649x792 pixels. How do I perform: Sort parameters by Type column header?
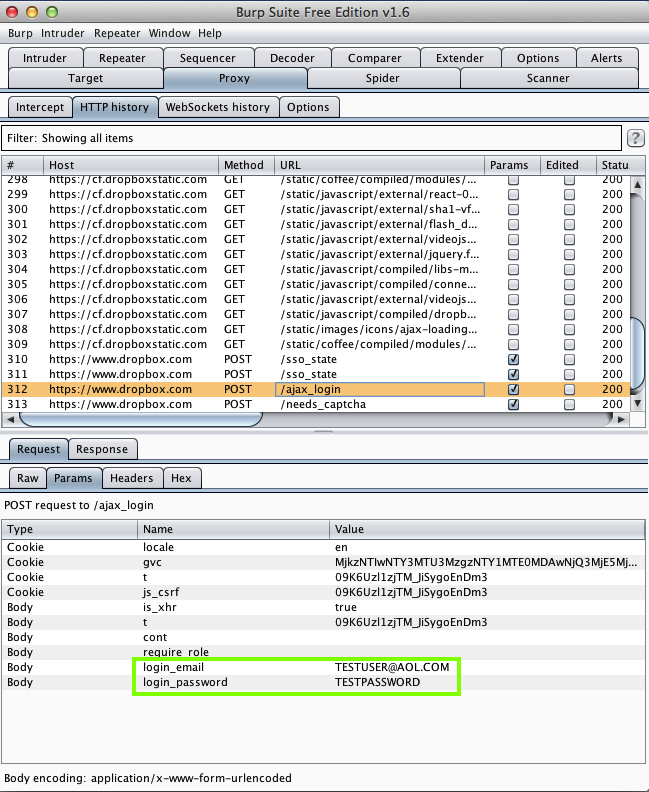(x=70, y=529)
